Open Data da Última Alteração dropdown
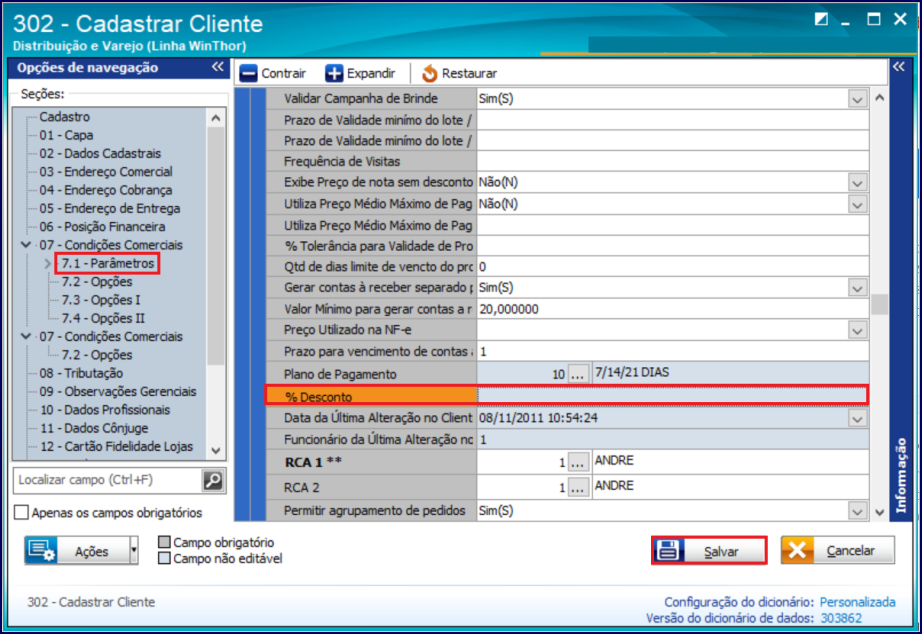 coord(857,418)
